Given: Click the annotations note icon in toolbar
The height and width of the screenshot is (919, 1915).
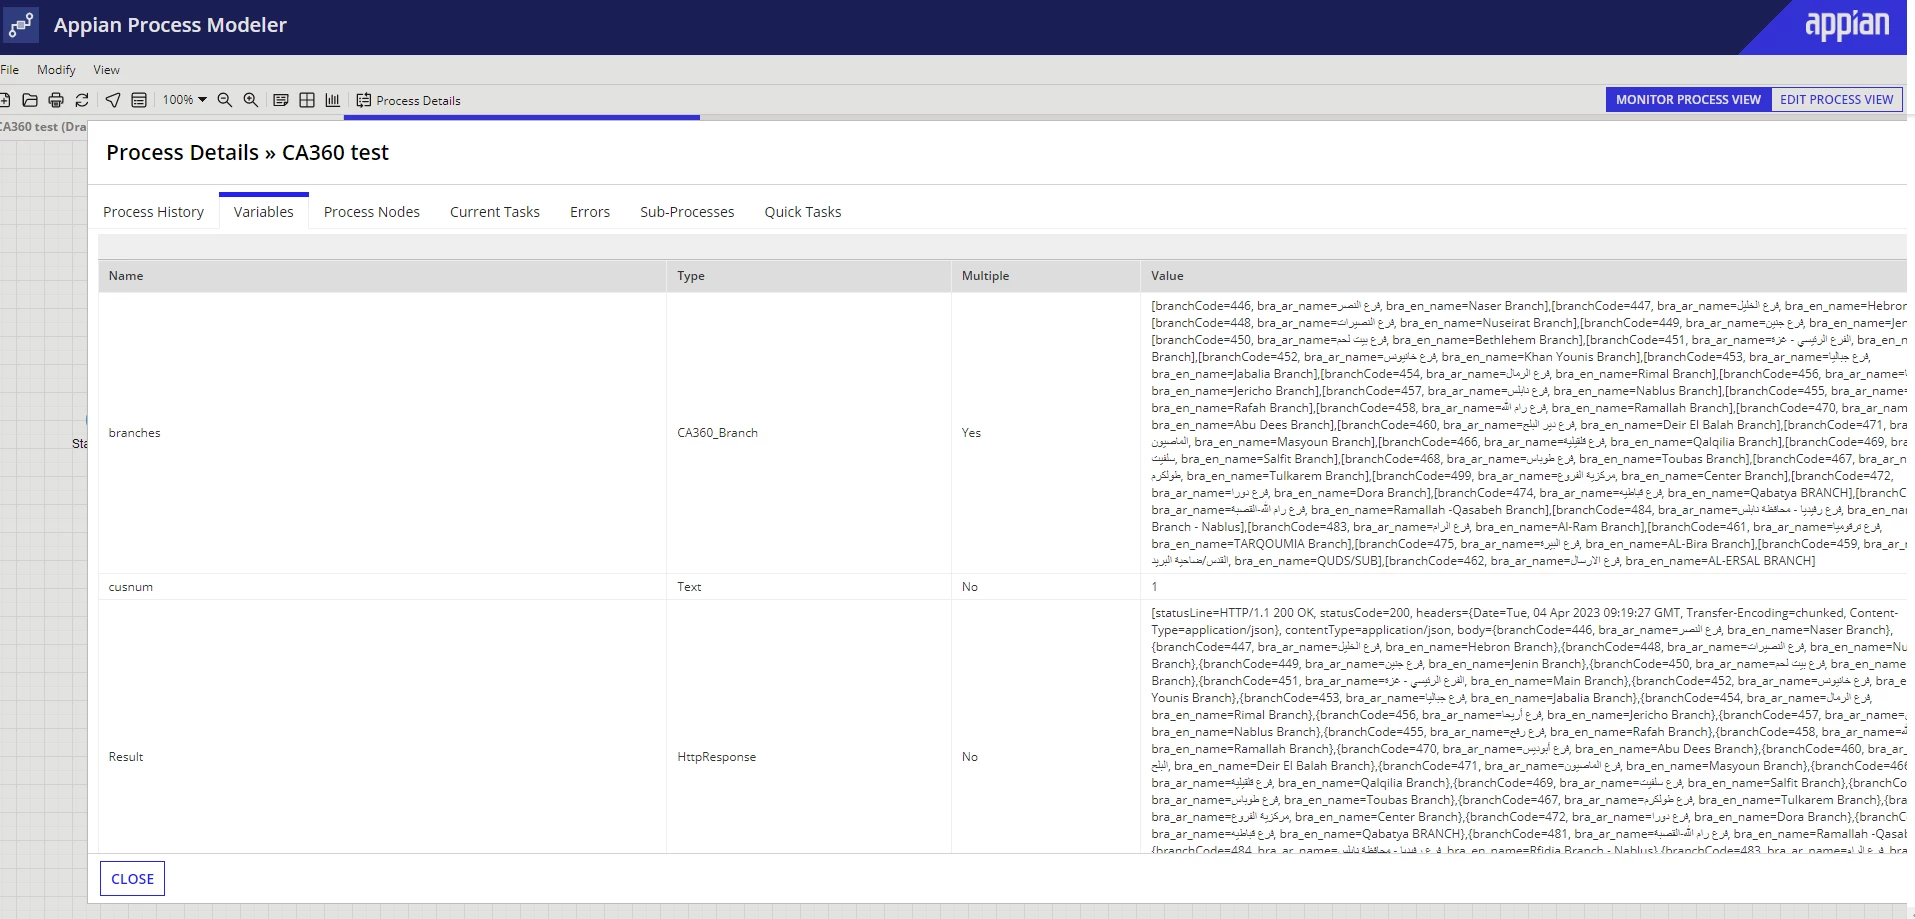Looking at the screenshot, I should pyautogui.click(x=281, y=100).
